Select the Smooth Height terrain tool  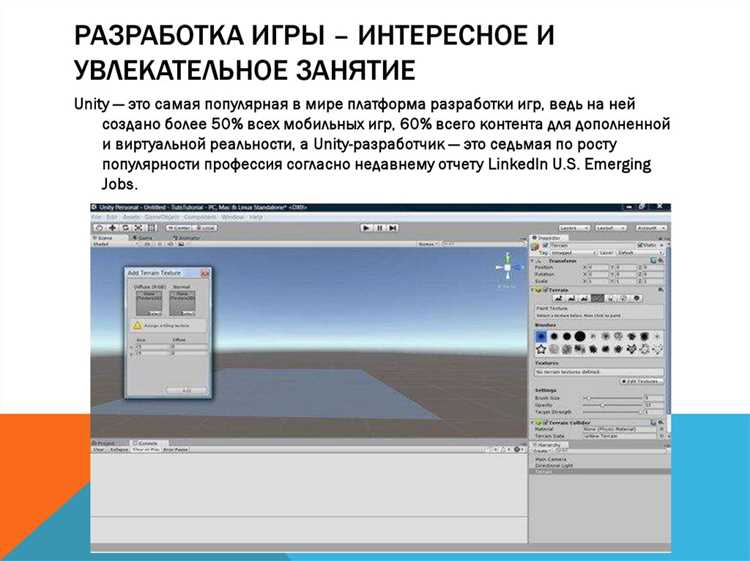click(x=584, y=298)
